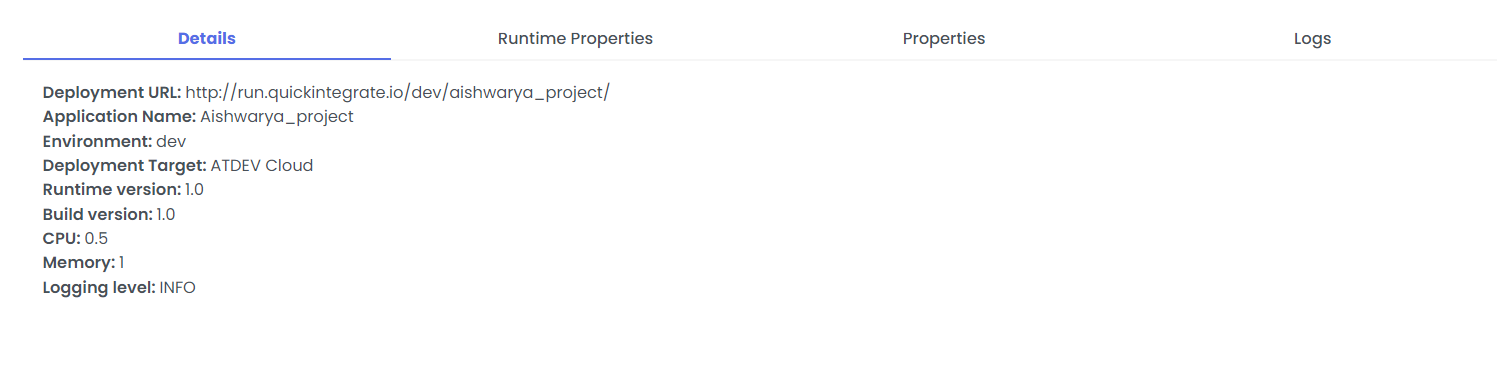Select the ATDEV Cloud value
This screenshot has width=1503, height=388.
(262, 165)
